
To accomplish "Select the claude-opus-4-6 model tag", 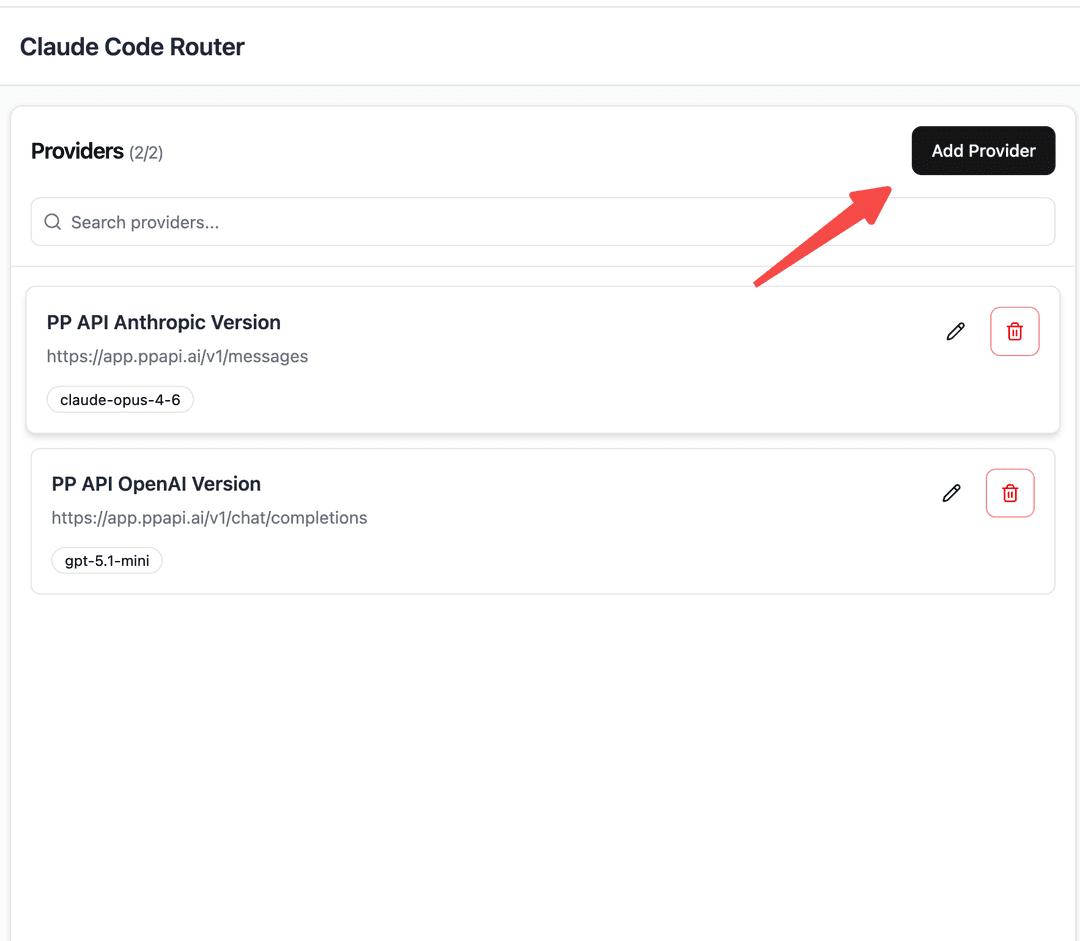I will click(120, 399).
